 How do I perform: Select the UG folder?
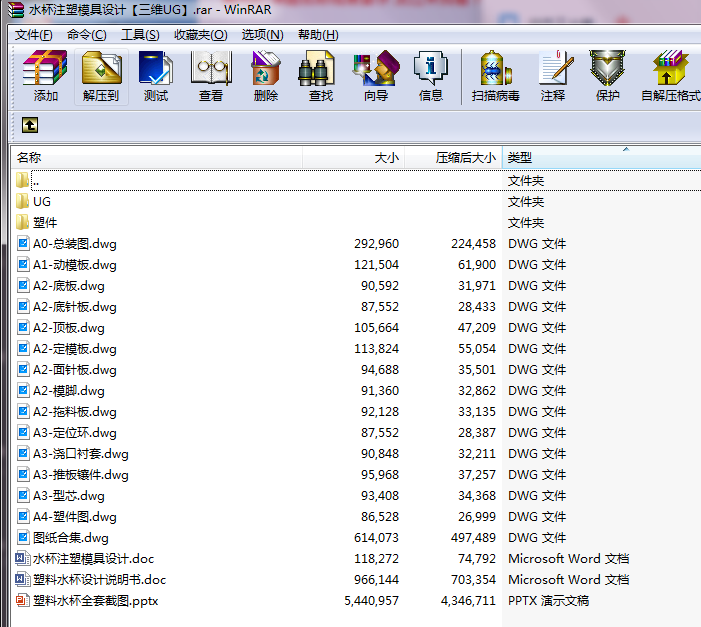[x=356, y=202]
